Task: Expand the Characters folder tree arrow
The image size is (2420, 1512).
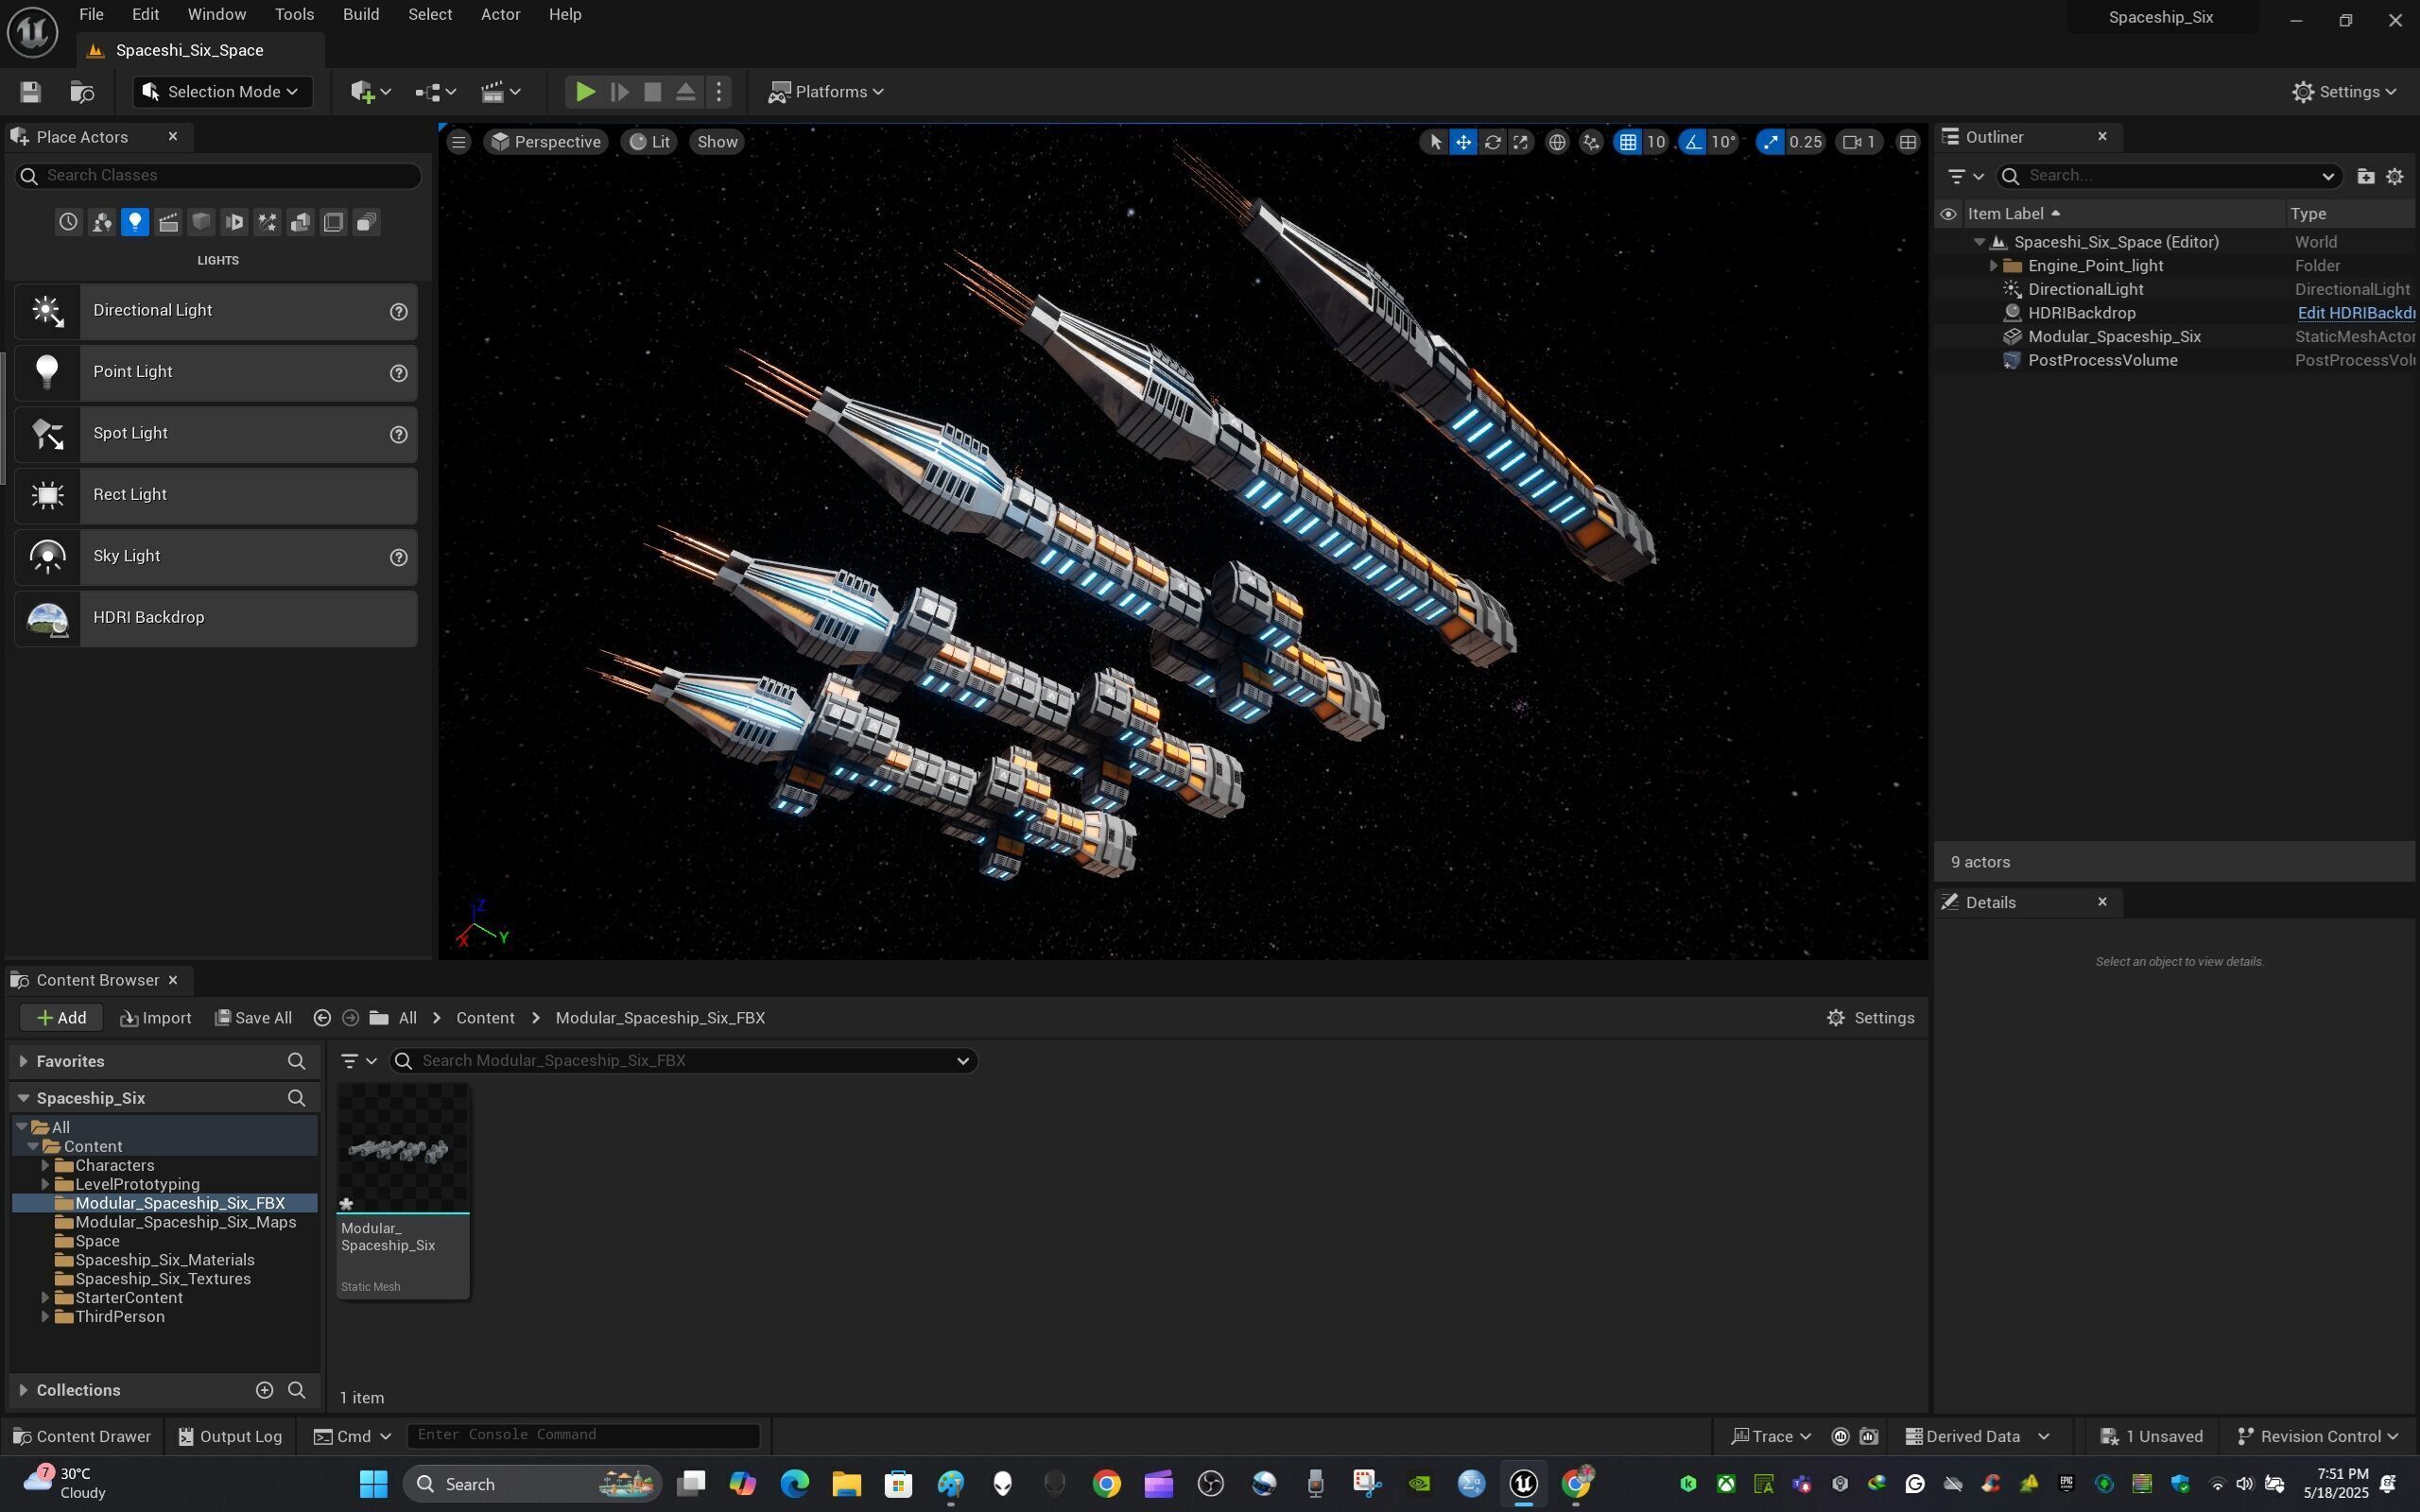Action: 45,1166
